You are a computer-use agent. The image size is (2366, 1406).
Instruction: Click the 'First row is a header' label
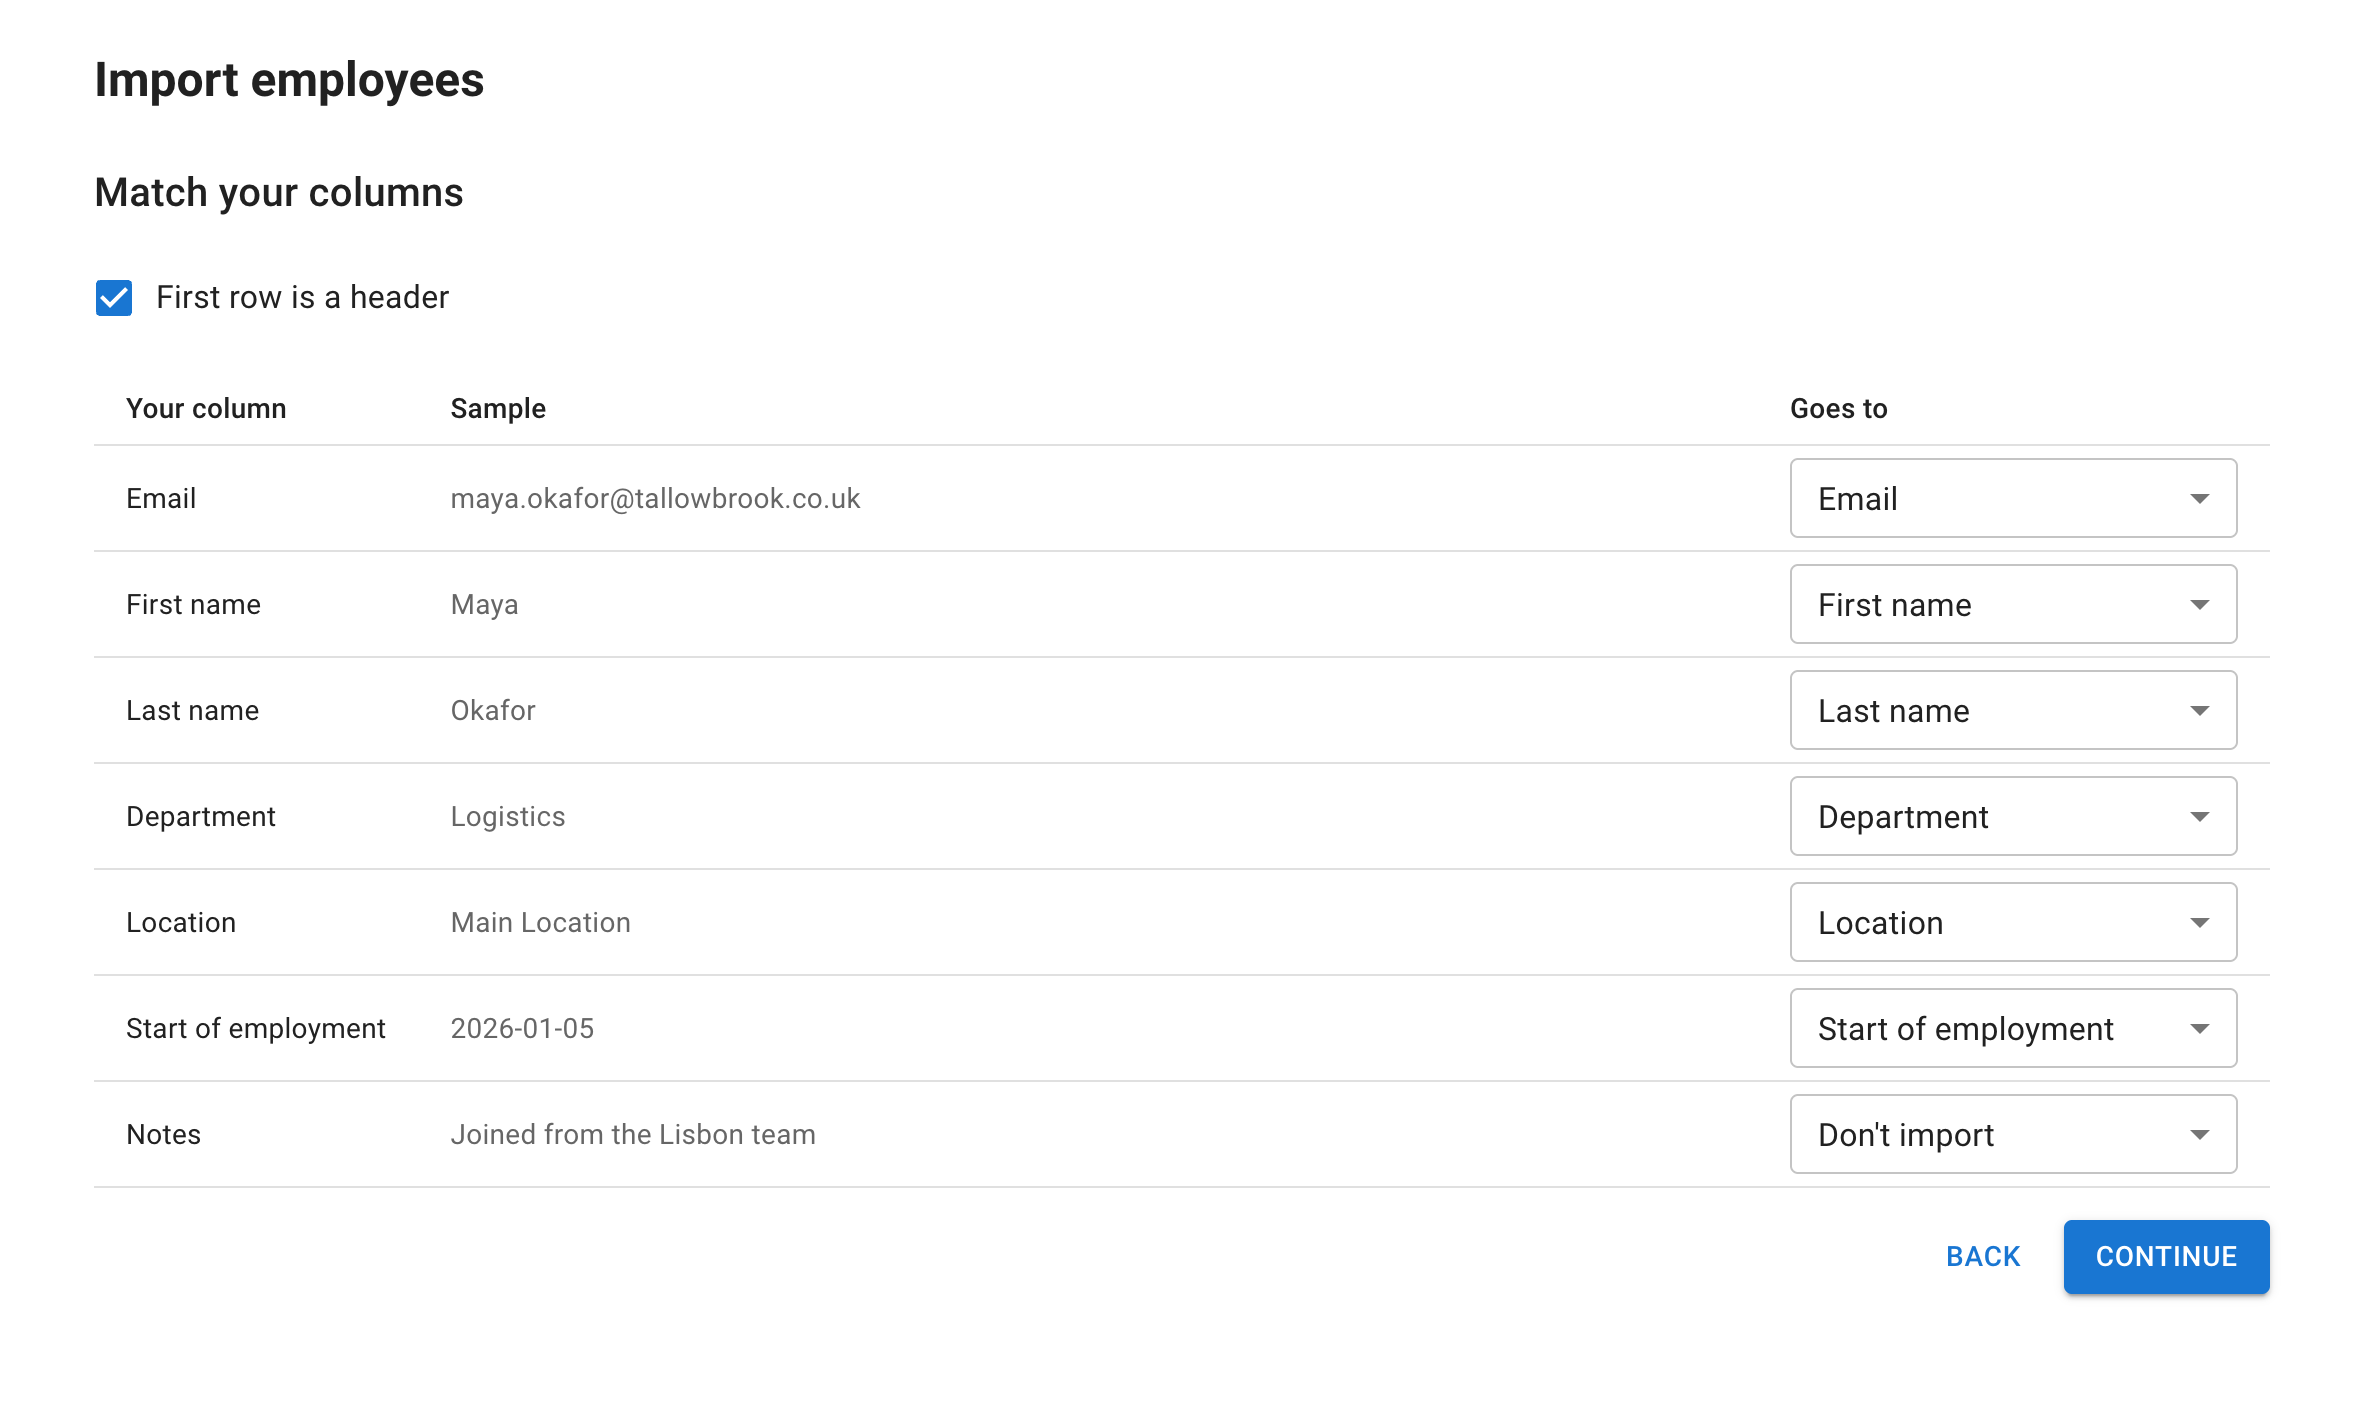[302, 298]
